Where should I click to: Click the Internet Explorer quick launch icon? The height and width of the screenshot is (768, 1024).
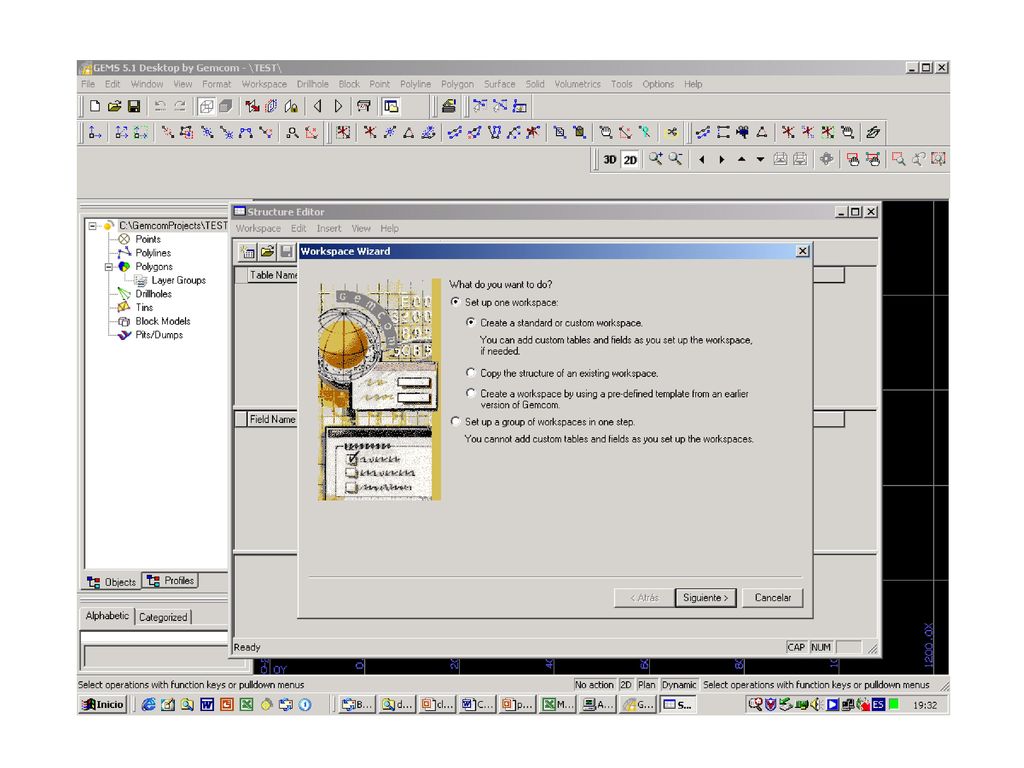point(148,705)
